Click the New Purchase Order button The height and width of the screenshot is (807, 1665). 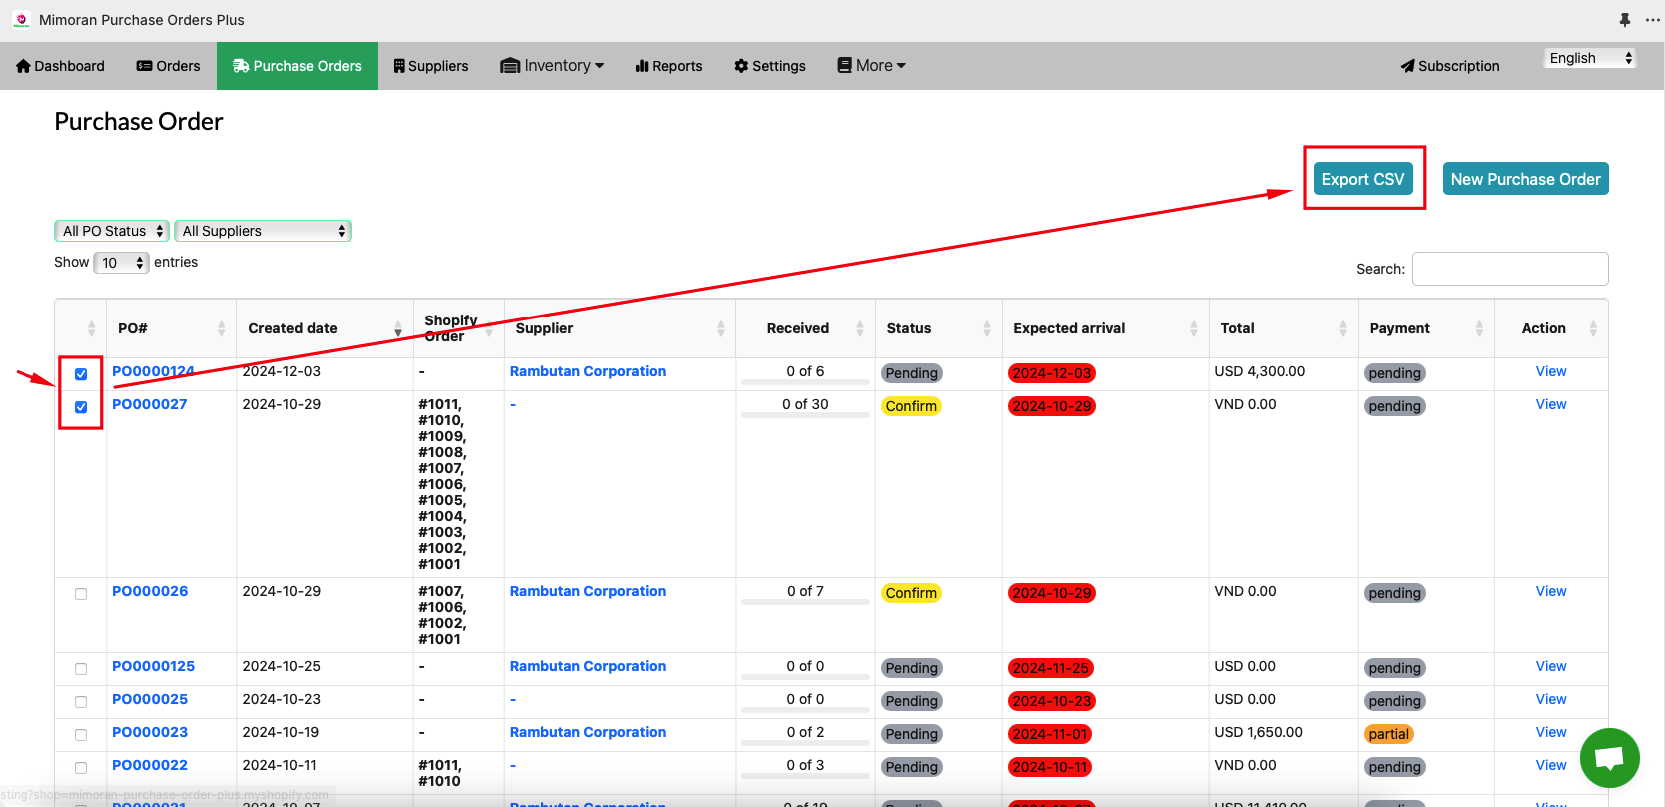coord(1525,179)
